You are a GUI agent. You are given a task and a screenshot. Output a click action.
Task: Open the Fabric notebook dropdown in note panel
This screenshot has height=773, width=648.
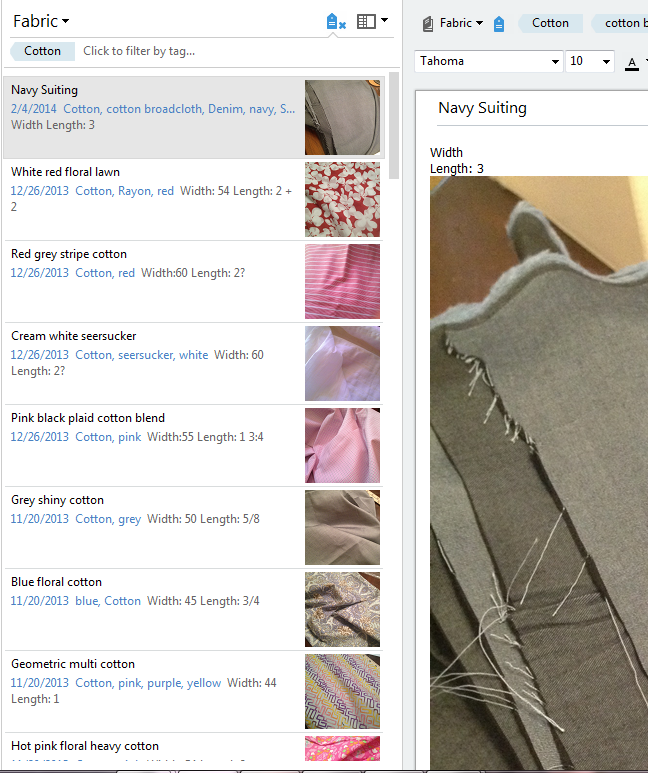tap(461, 23)
